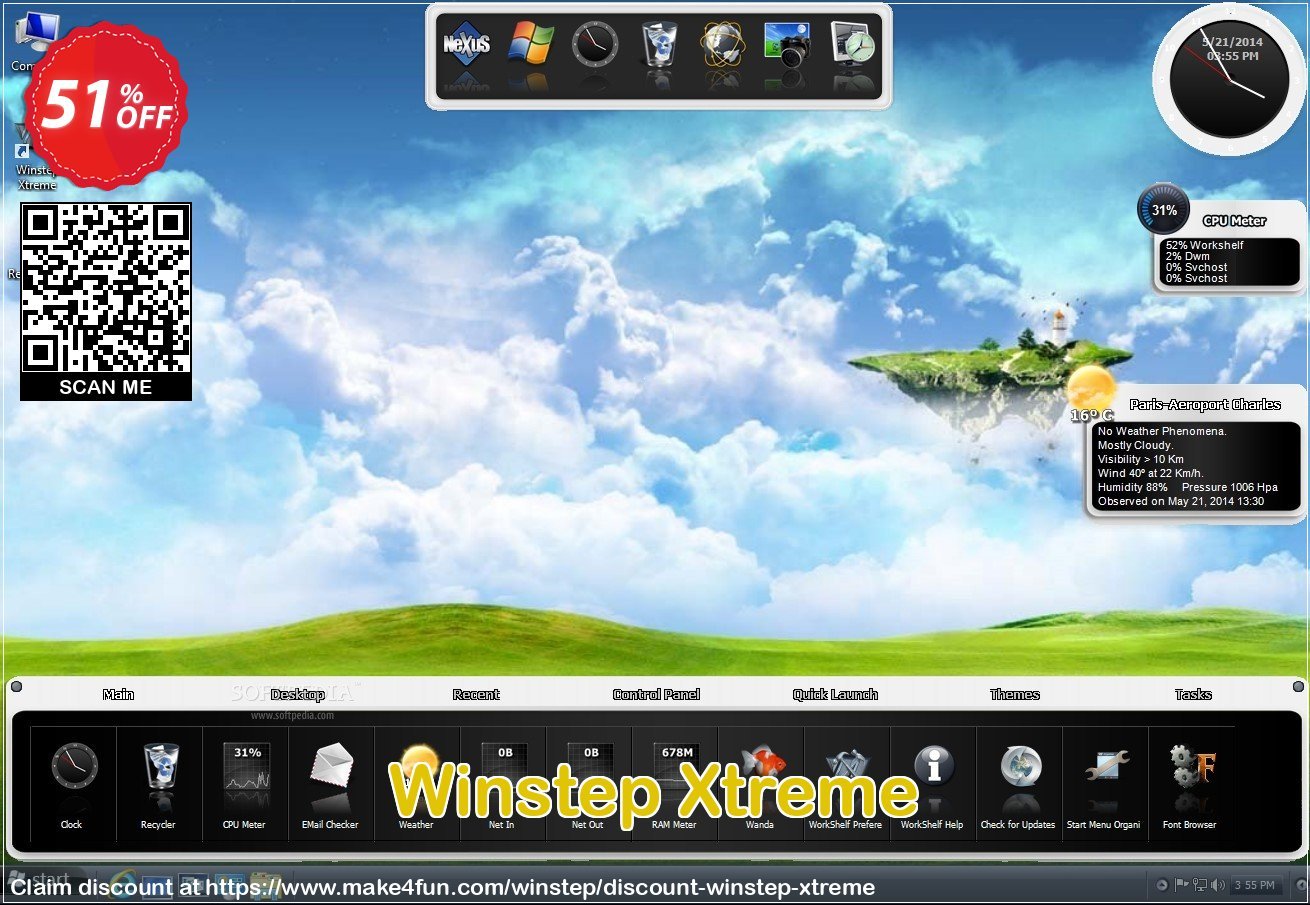Click the large round clock widget showing 5/21/2014
Viewport: 1310px width, 905px height.
pos(1229,79)
